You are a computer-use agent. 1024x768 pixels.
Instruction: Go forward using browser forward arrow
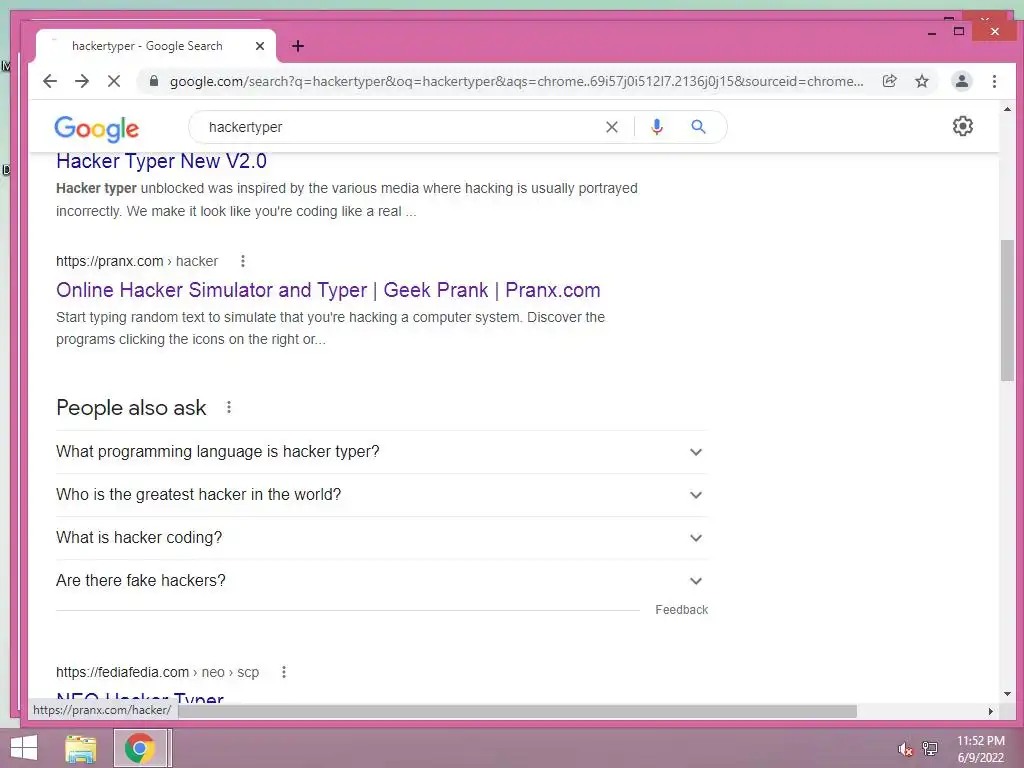pos(82,81)
